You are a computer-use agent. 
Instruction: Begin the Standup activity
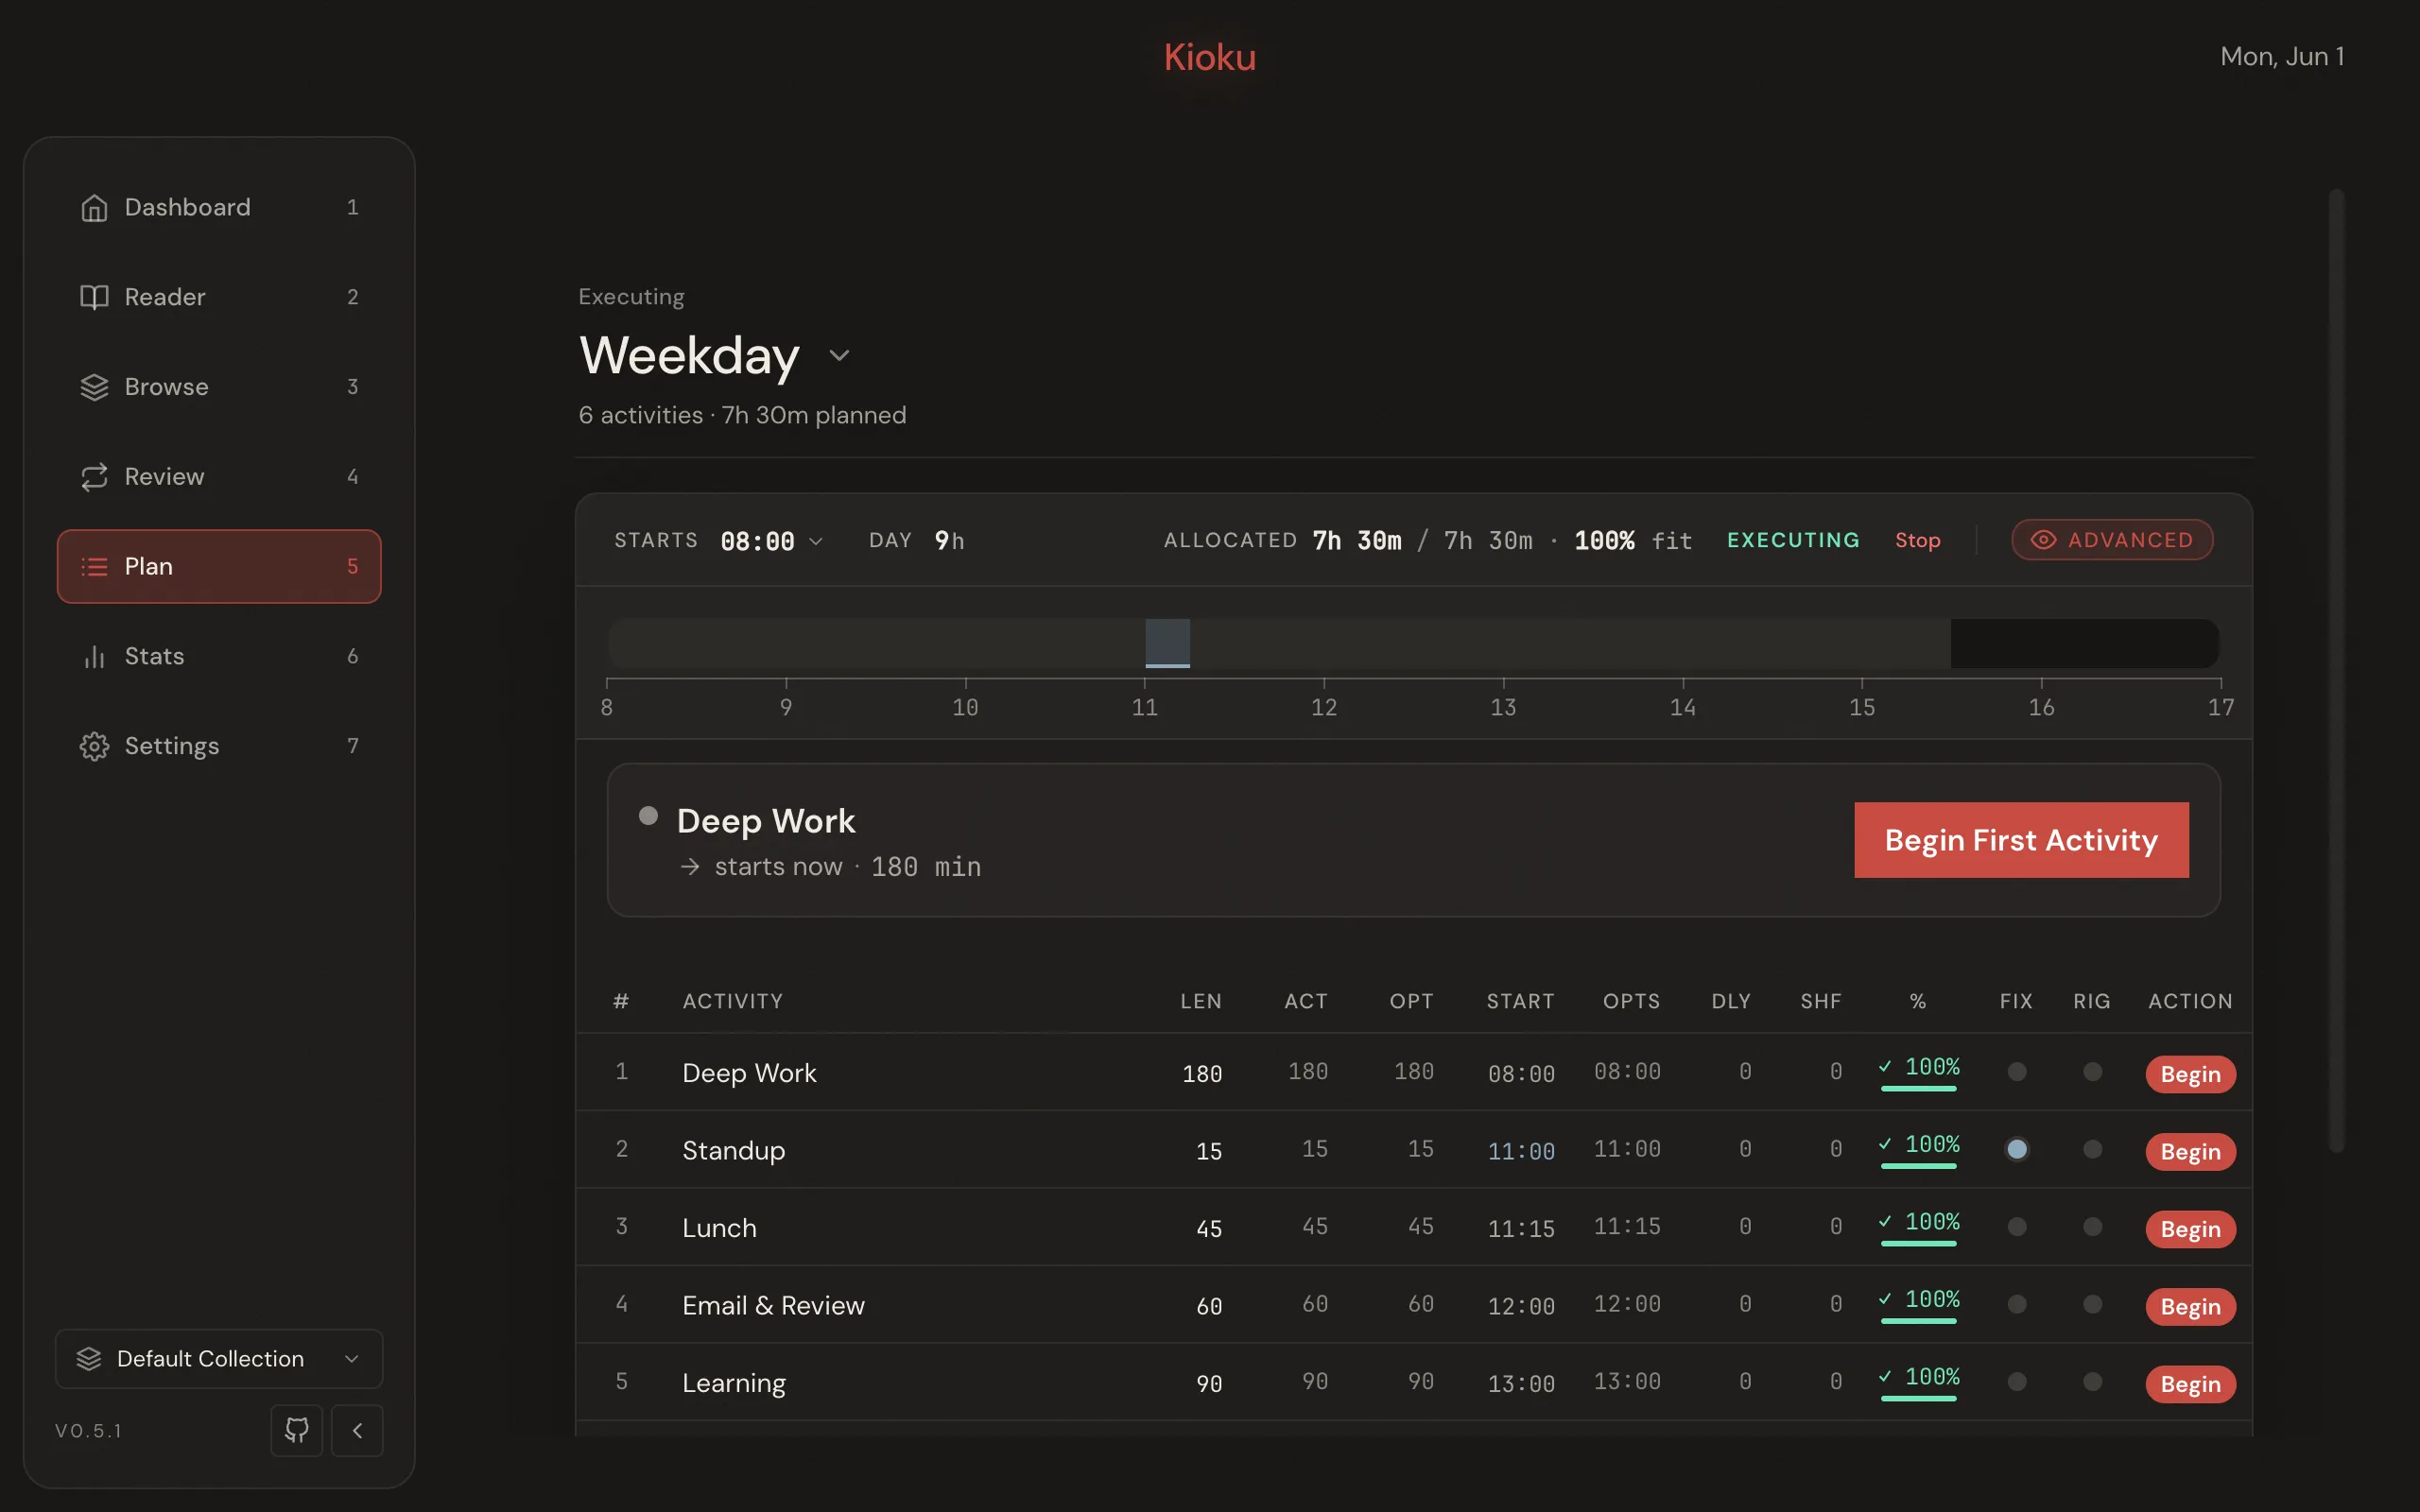click(x=2190, y=1152)
